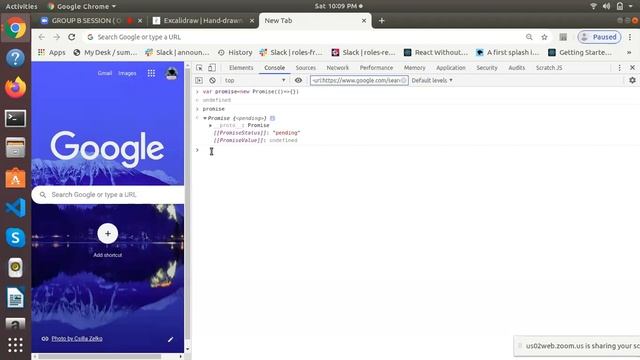Screen dimensions: 640x360
Task: Open the Google Chrome app menu in top bar
Action: coord(82,6)
